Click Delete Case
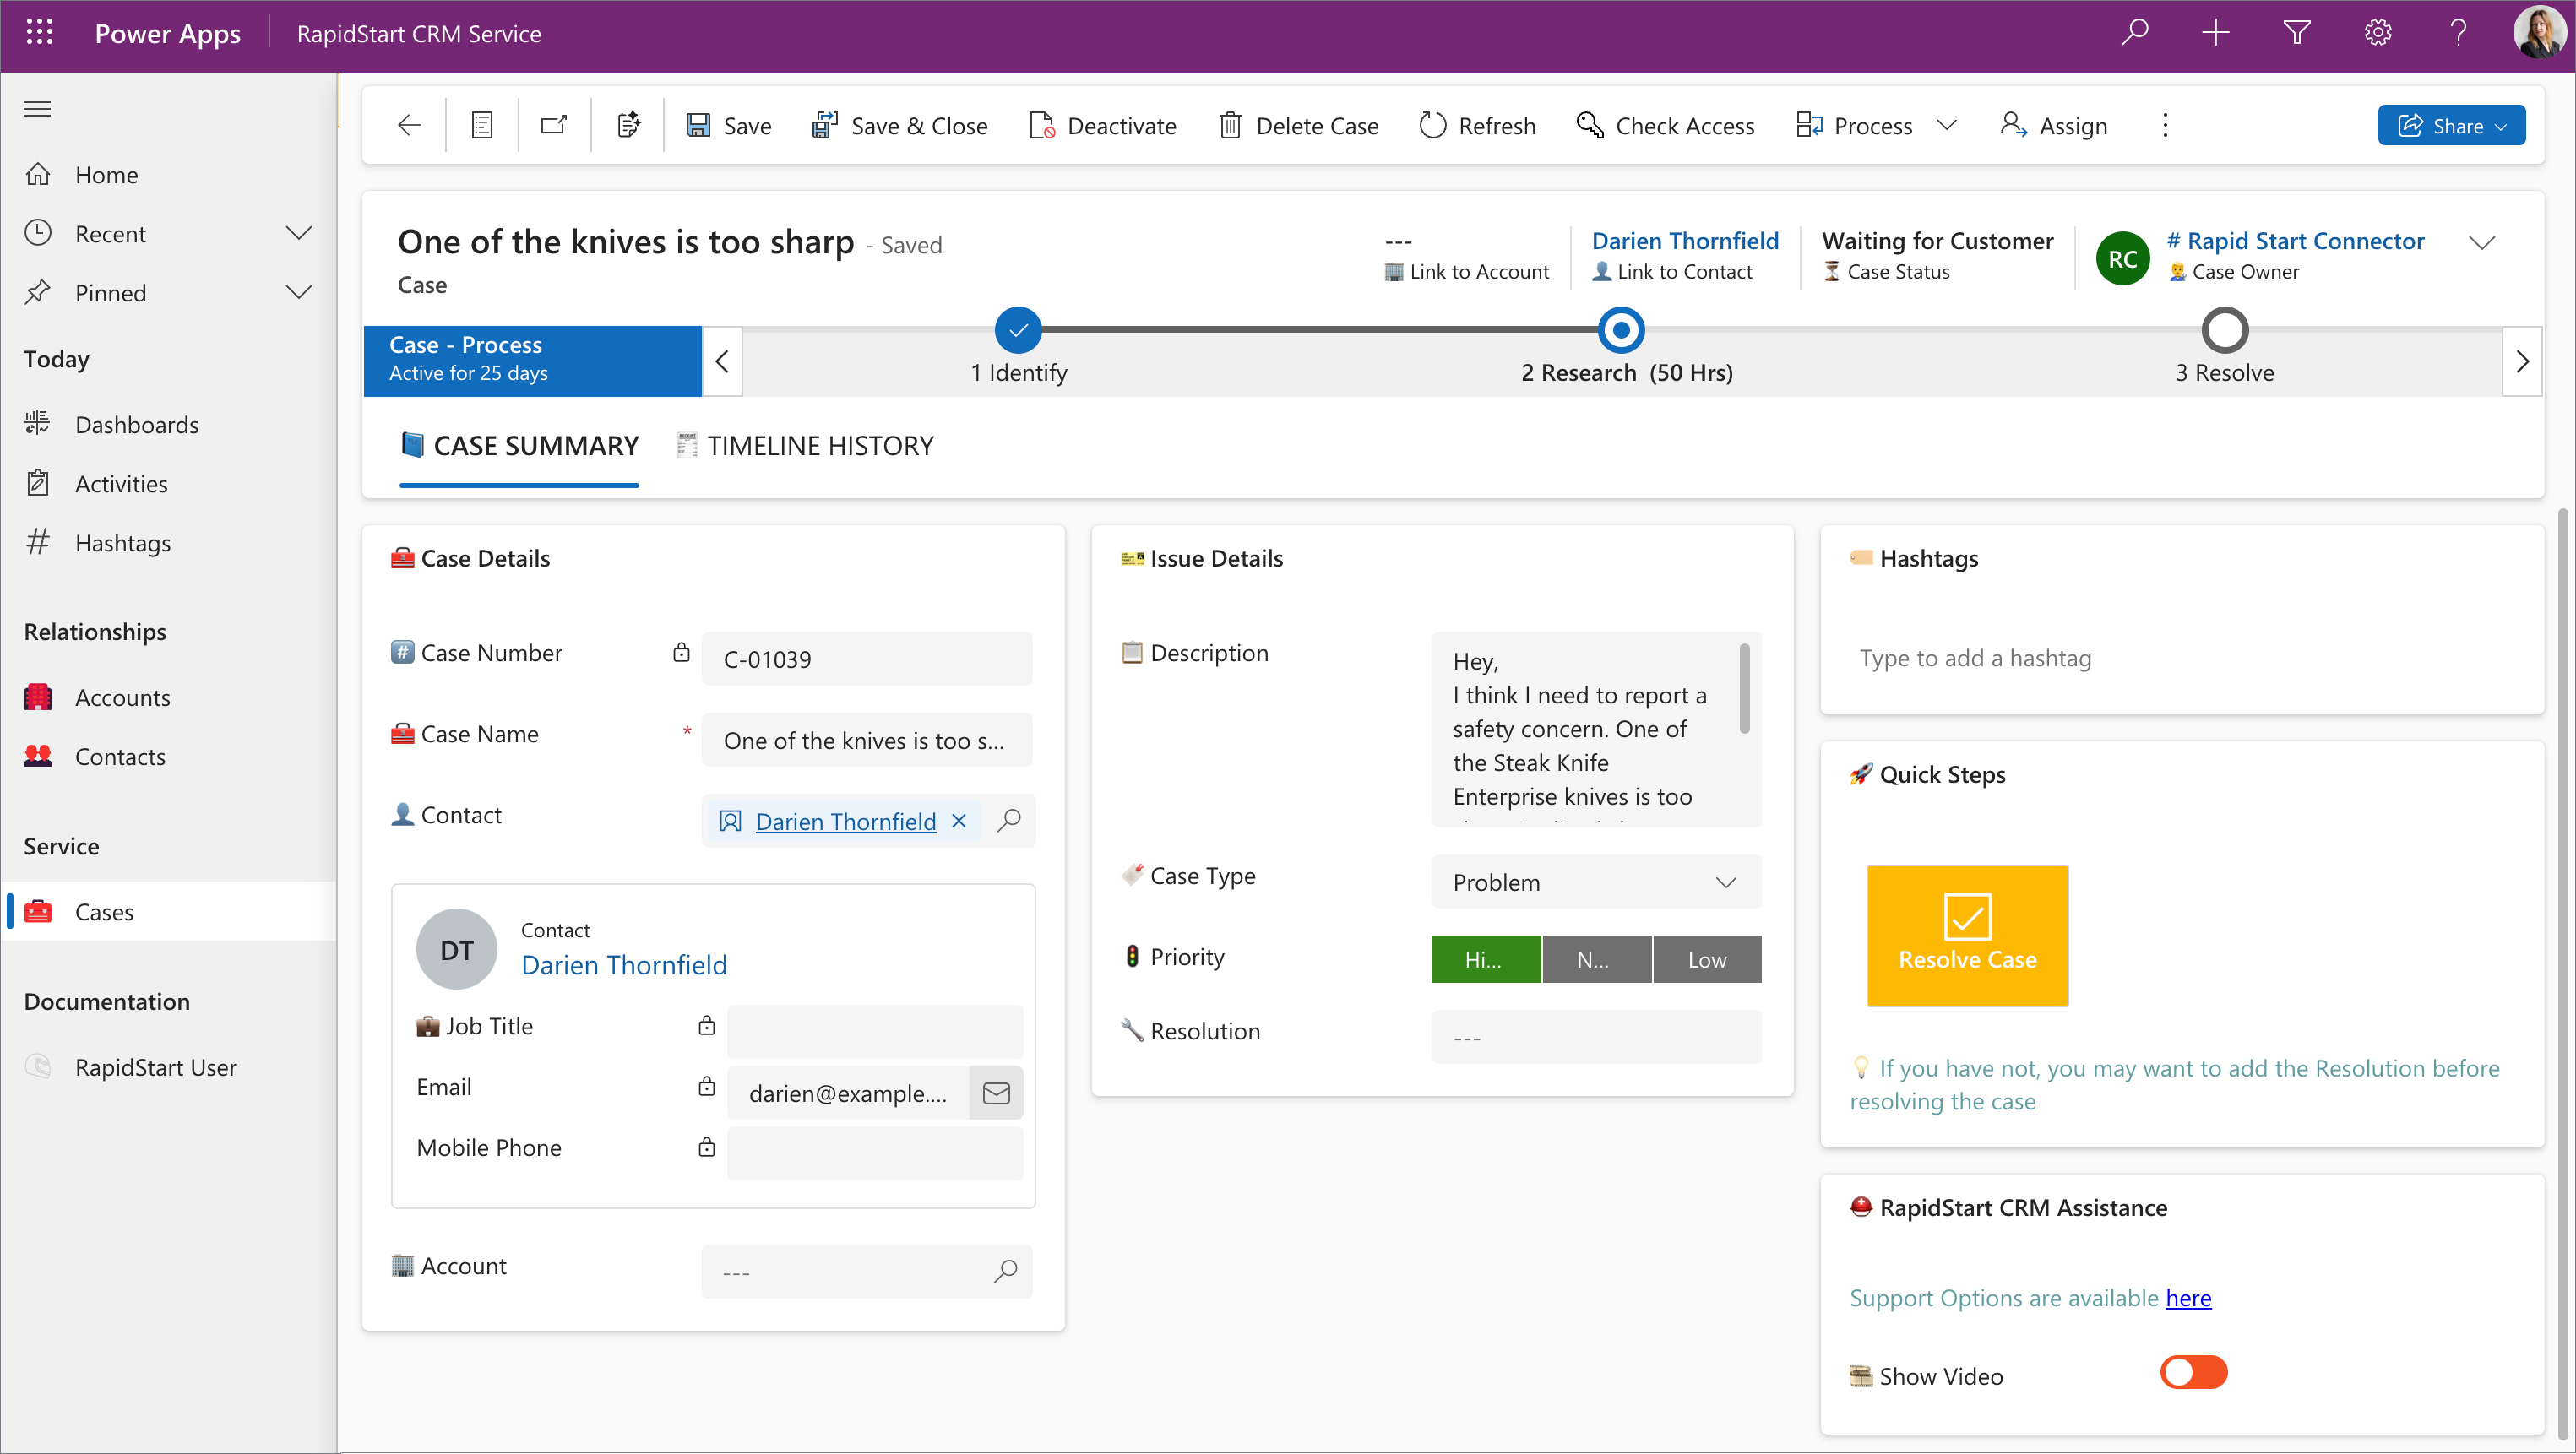 click(x=1298, y=125)
